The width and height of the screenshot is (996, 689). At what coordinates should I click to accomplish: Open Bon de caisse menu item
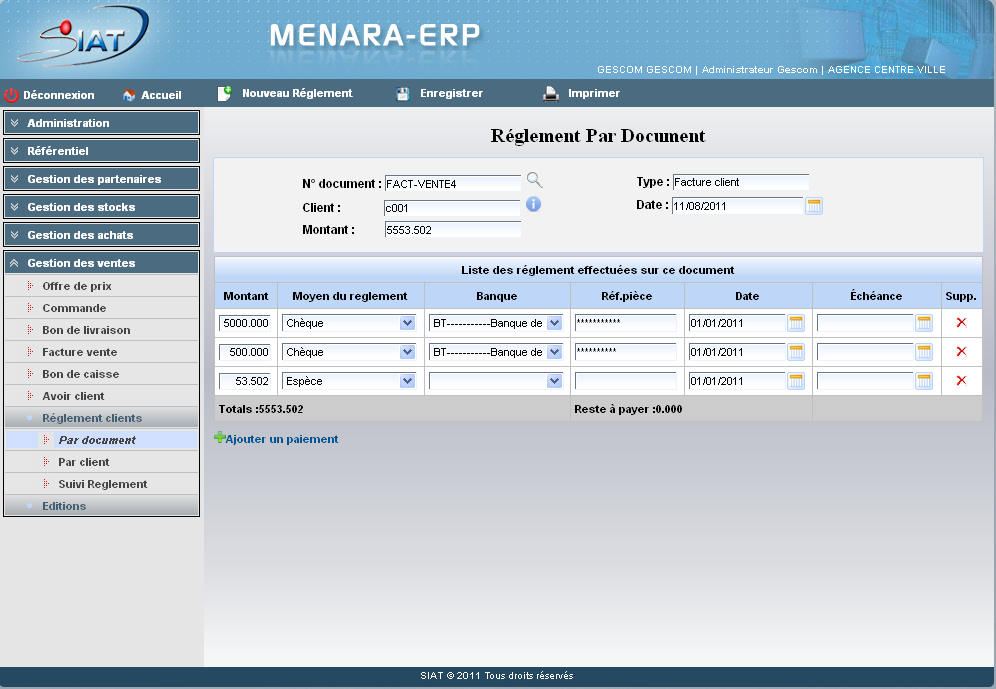[102, 374]
